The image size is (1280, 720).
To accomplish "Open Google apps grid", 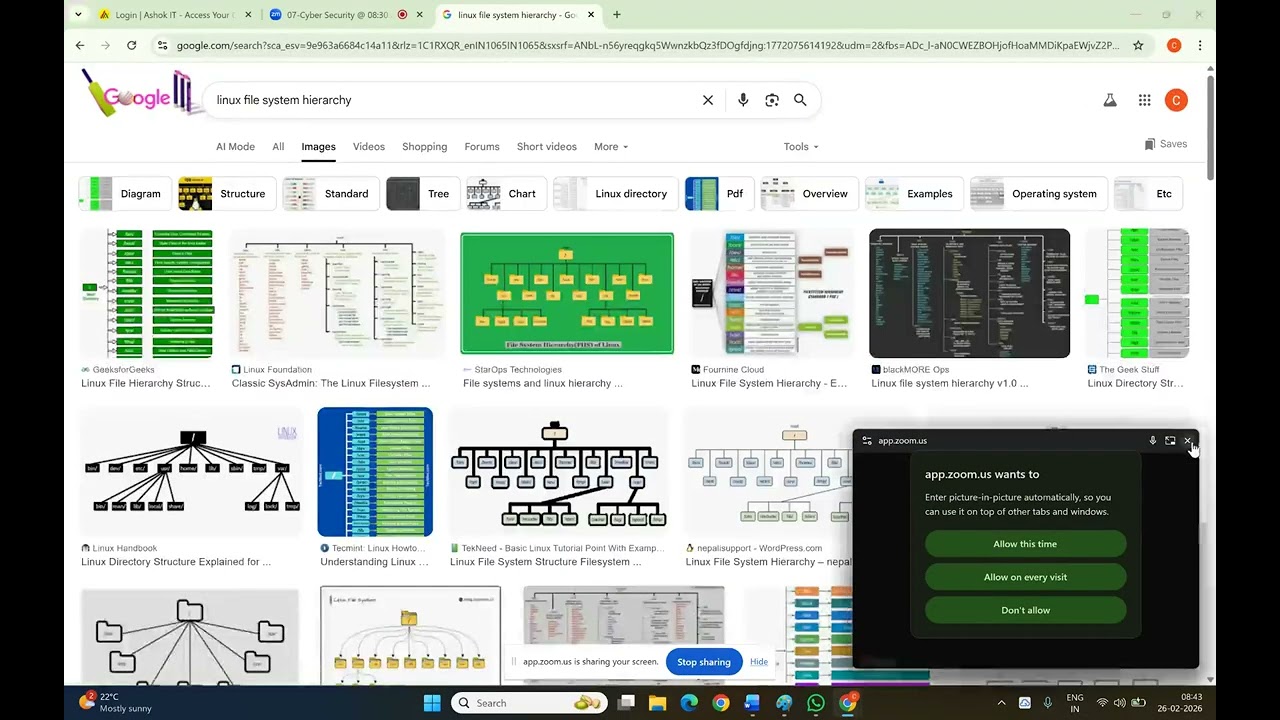I will (x=1144, y=100).
